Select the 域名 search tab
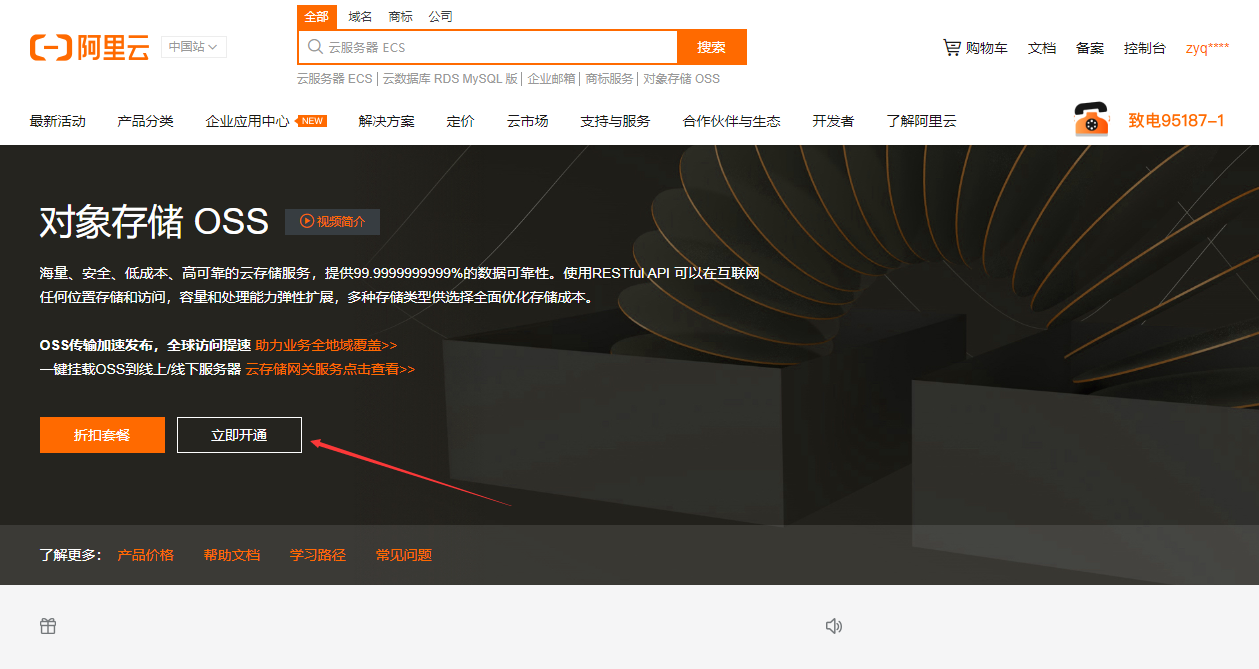 (x=360, y=17)
